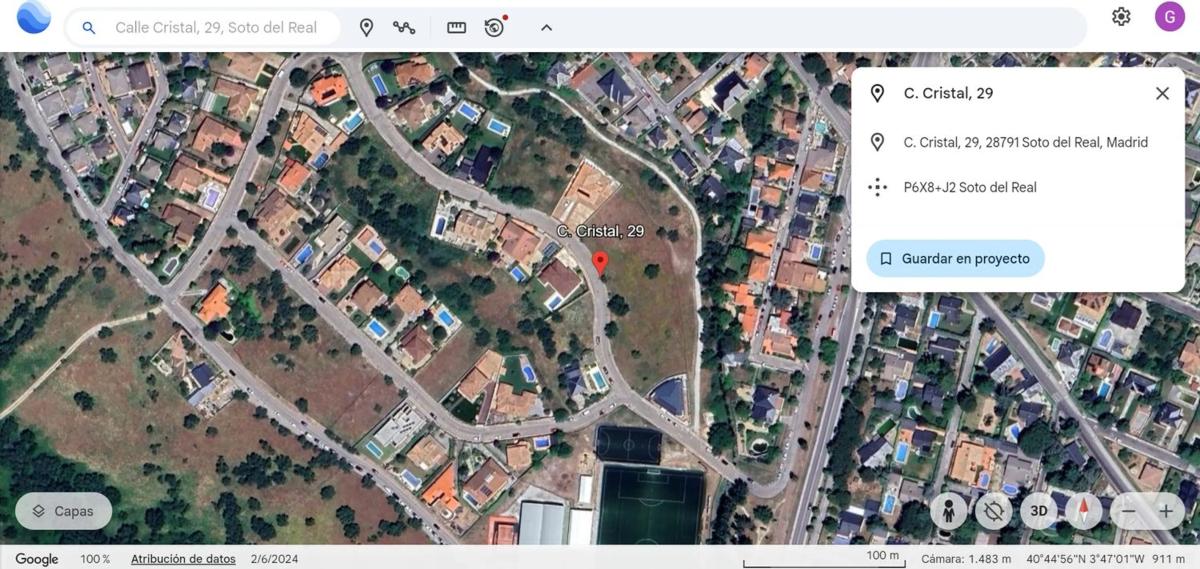Zoom out with the minus button
This screenshot has height=569, width=1200.
(1128, 511)
